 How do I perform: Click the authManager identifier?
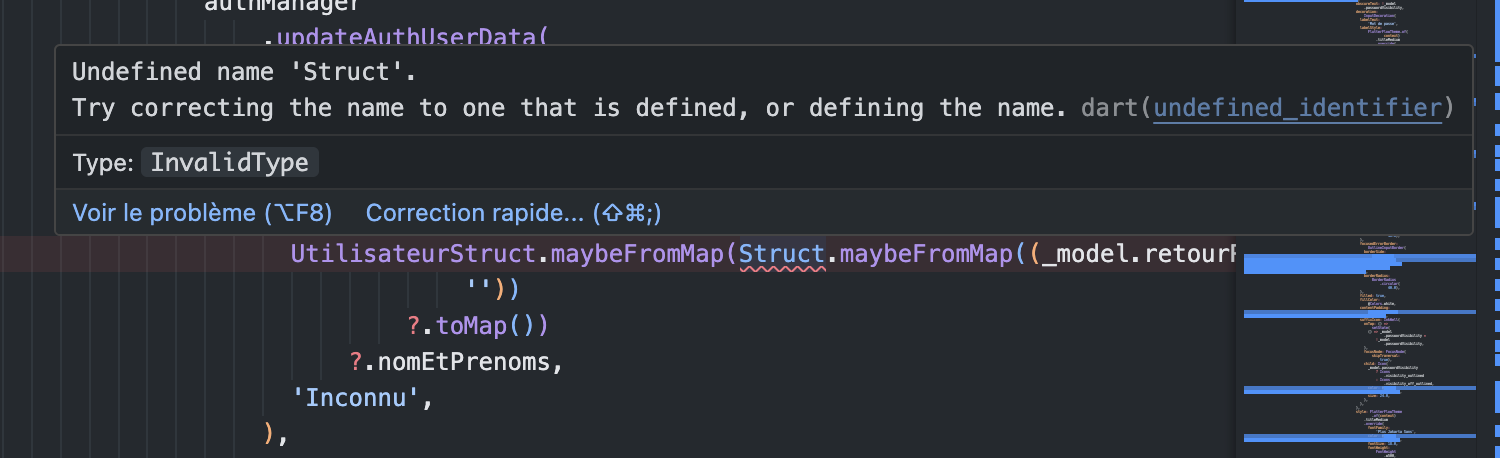click(282, 6)
